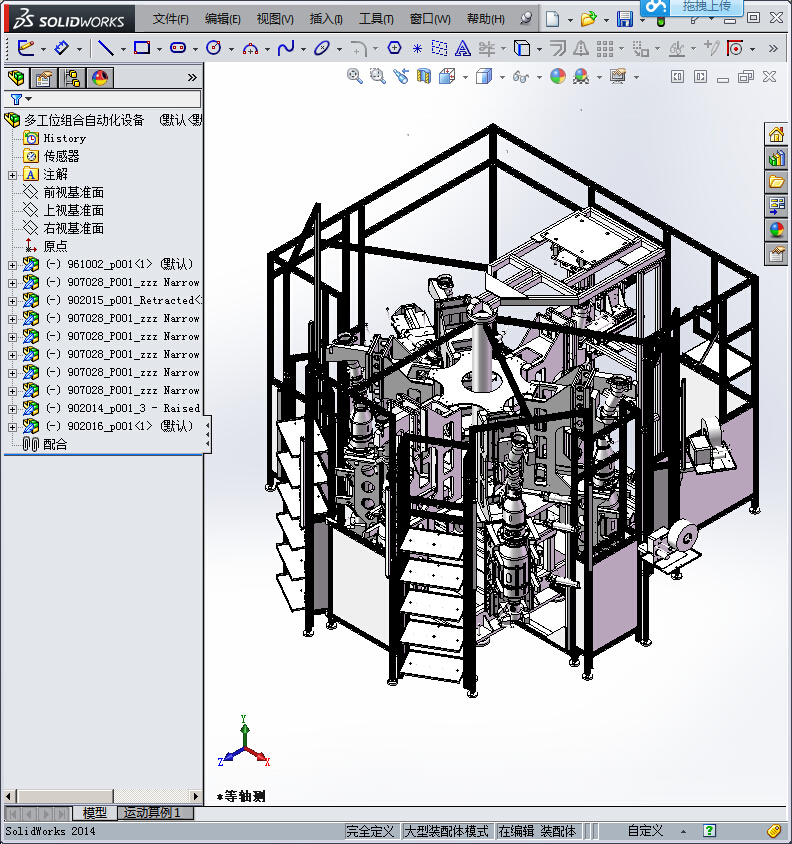Click the Zoom to Fit icon
Screen dimensions: 792x844
tap(354, 76)
